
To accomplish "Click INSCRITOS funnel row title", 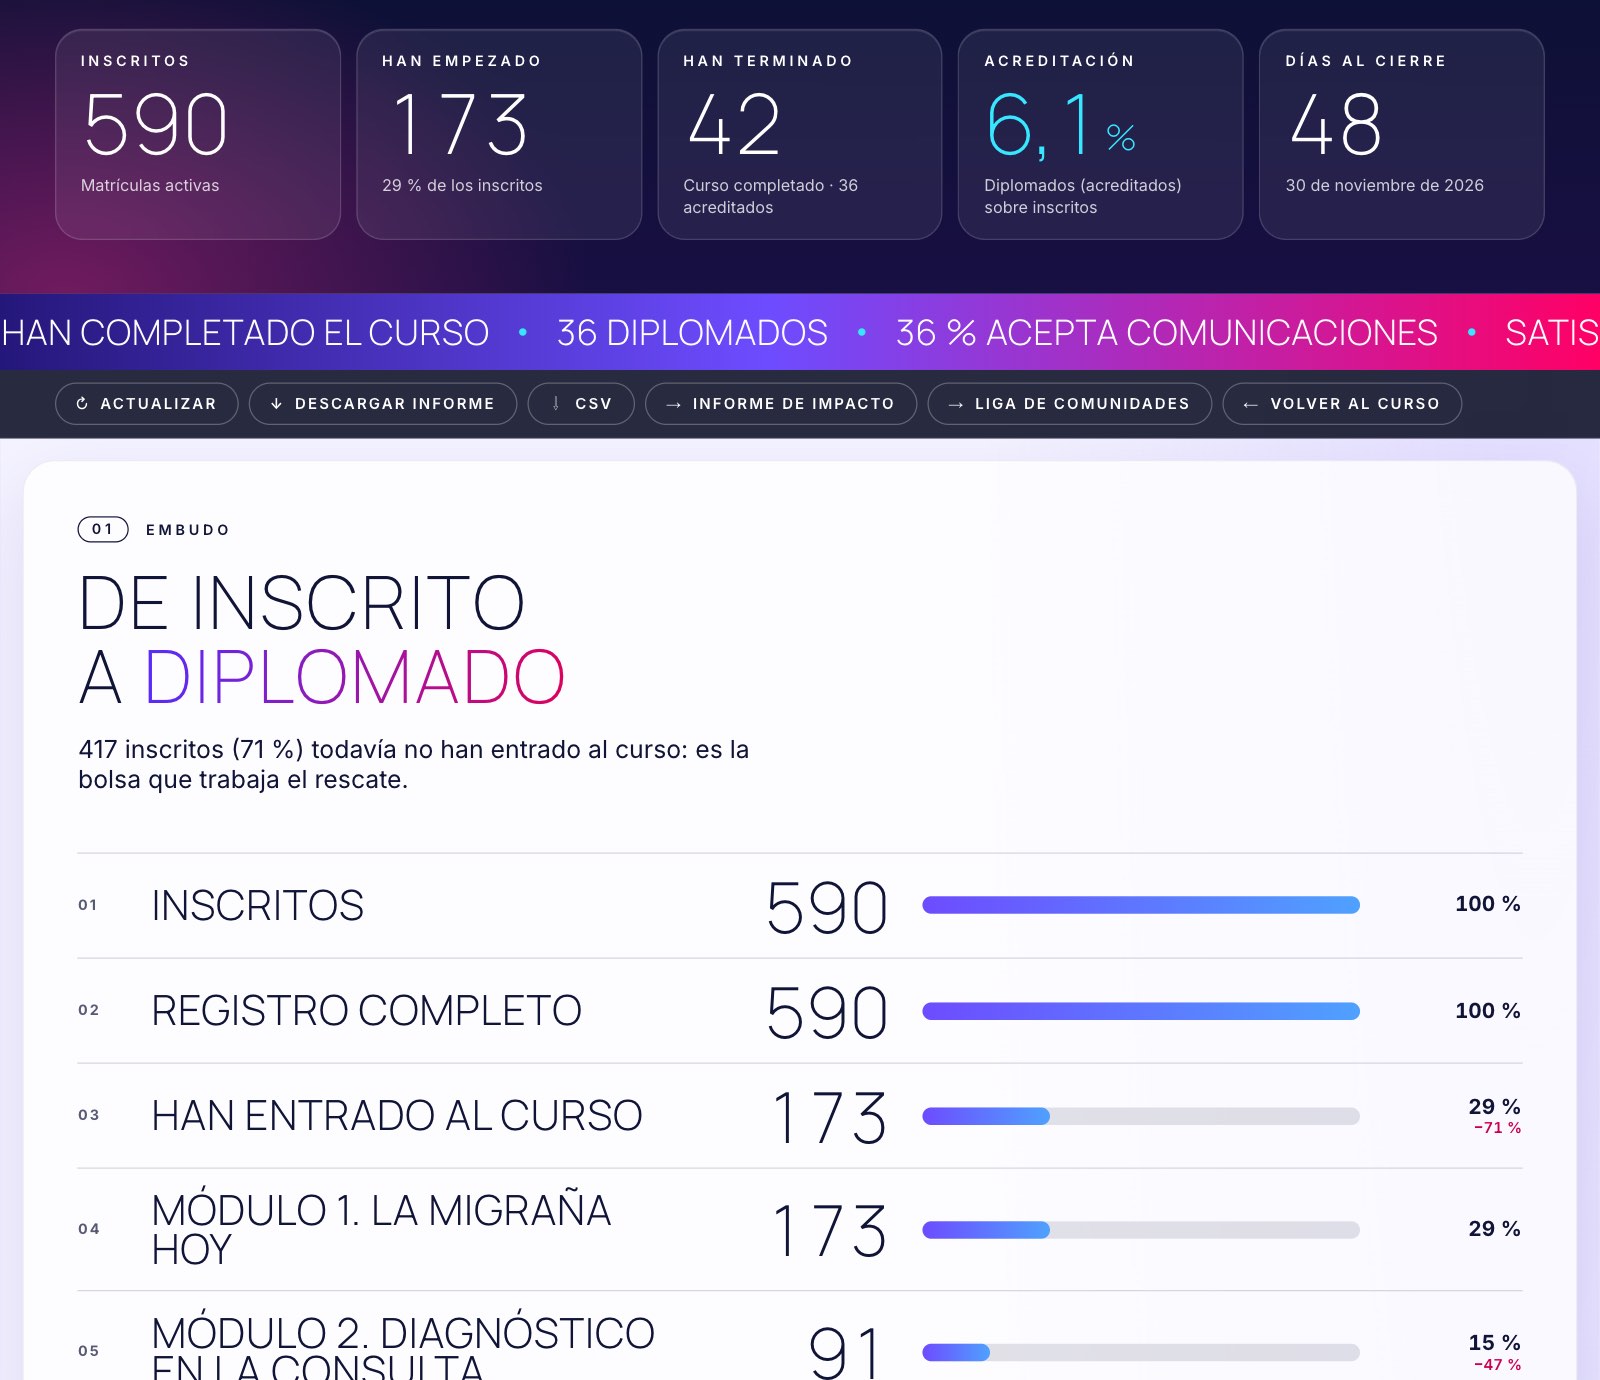I will pos(257,906).
